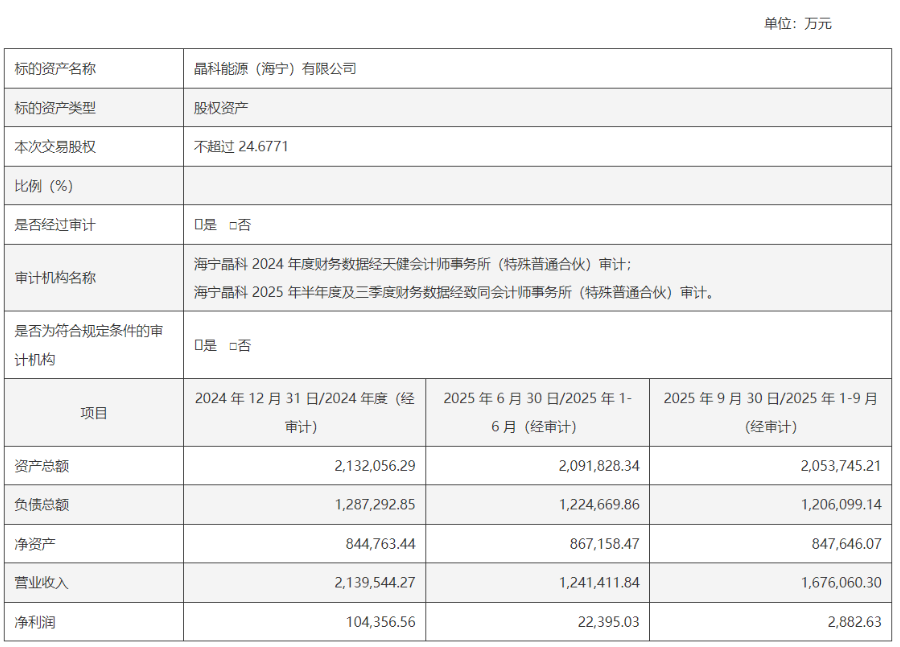Viewport: 900px width, 647px height.
Task: Select the 股权资产 value cell
Action: [x=537, y=108]
